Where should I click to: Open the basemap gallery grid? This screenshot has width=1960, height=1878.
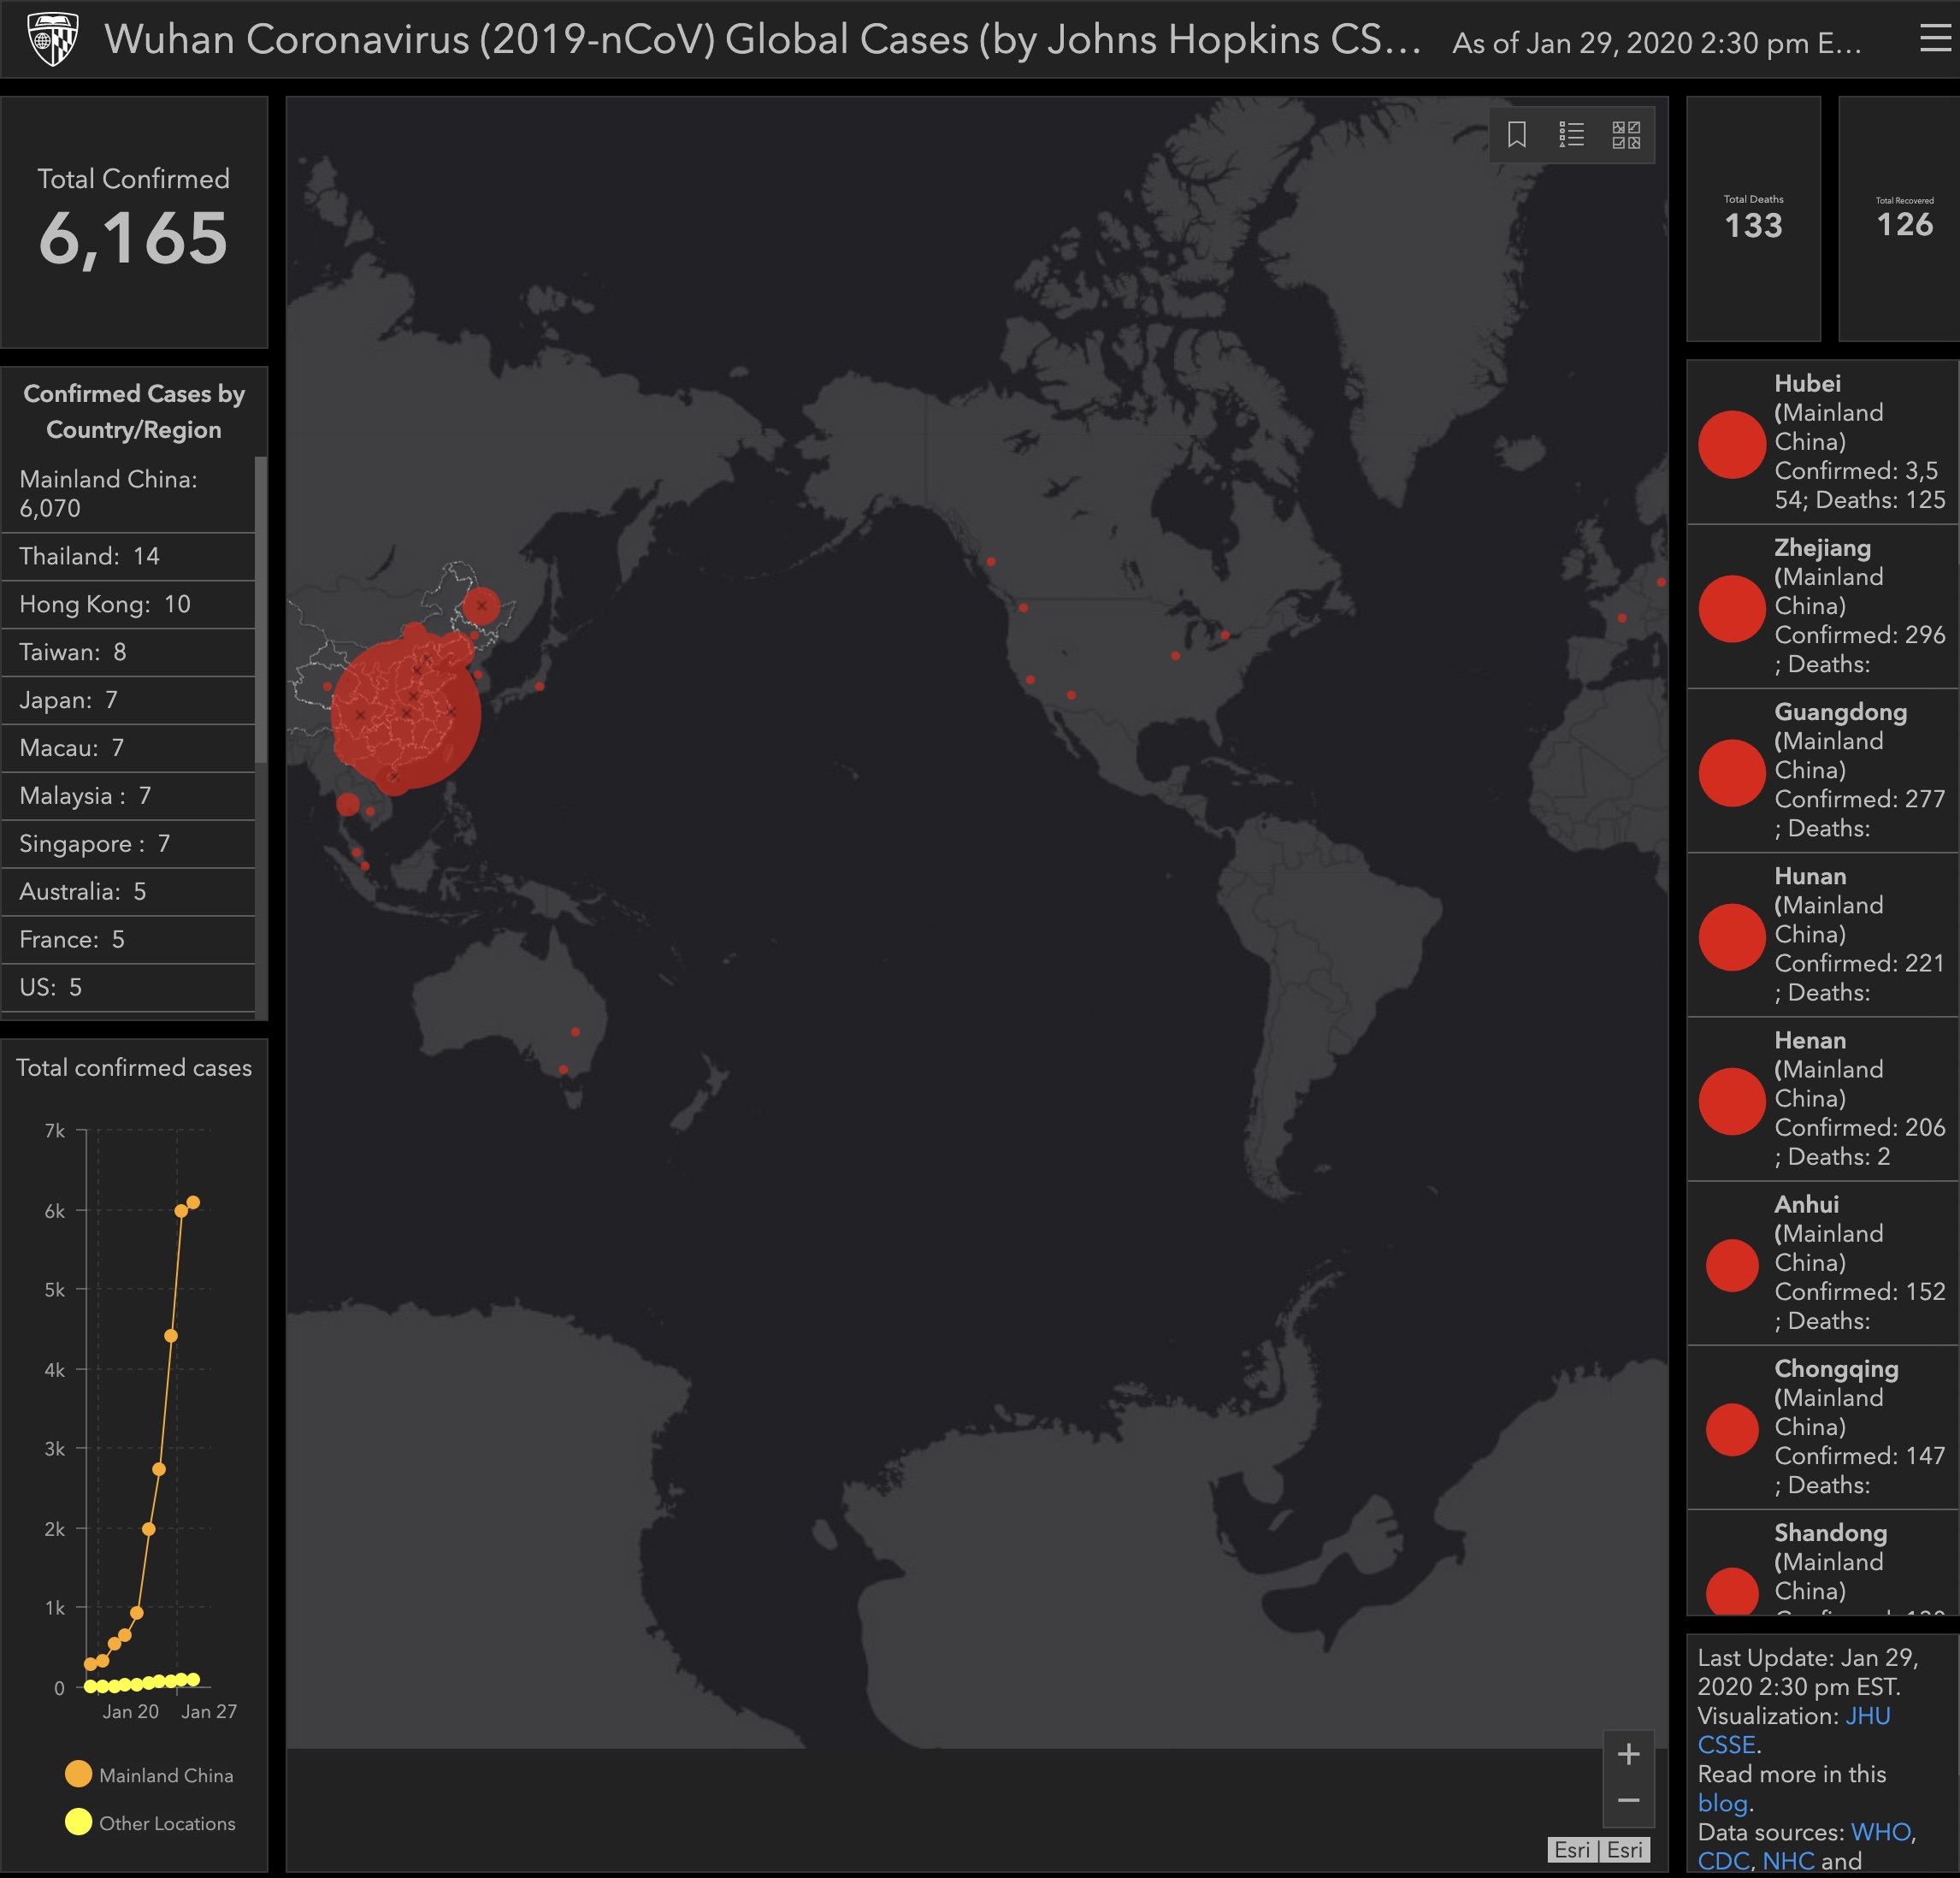[1626, 134]
